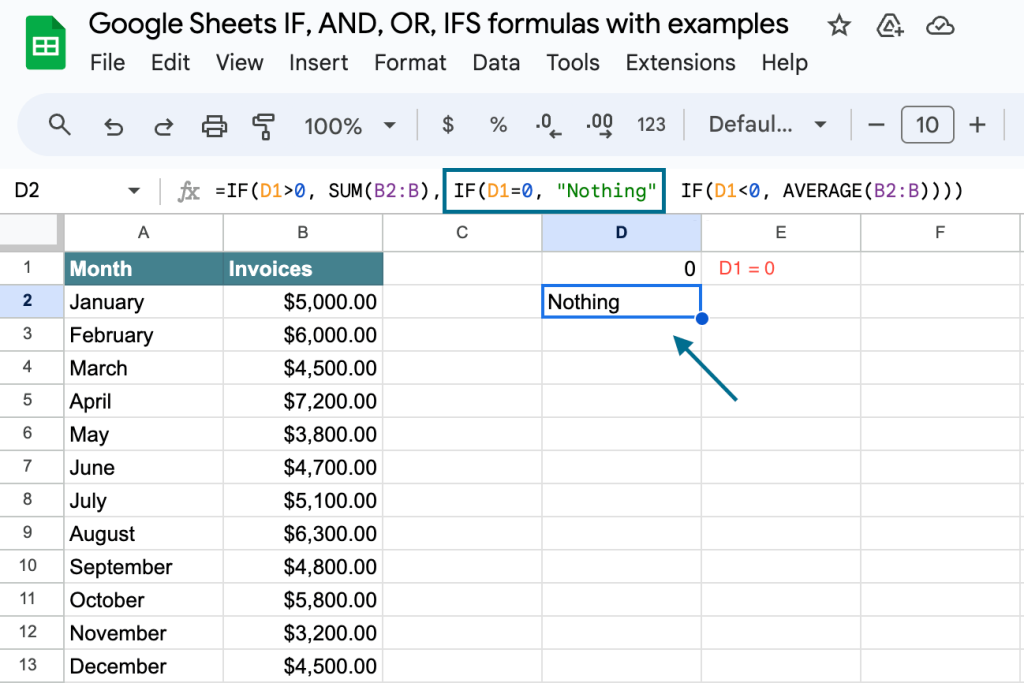The width and height of the screenshot is (1024, 683).
Task: Open the Default font dropdown
Action: click(x=768, y=124)
